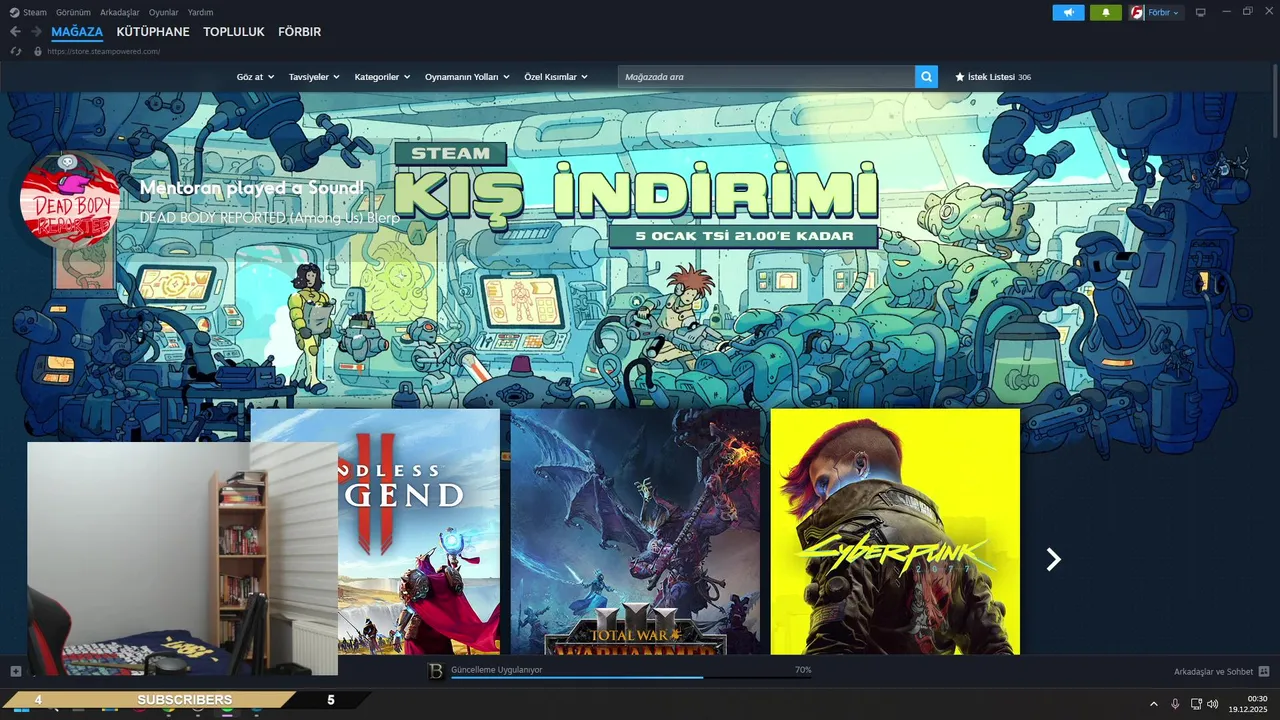Screen dimensions: 1280x720
Task: Enter Big Picture mode with monitor icon
Action: 1201,13
